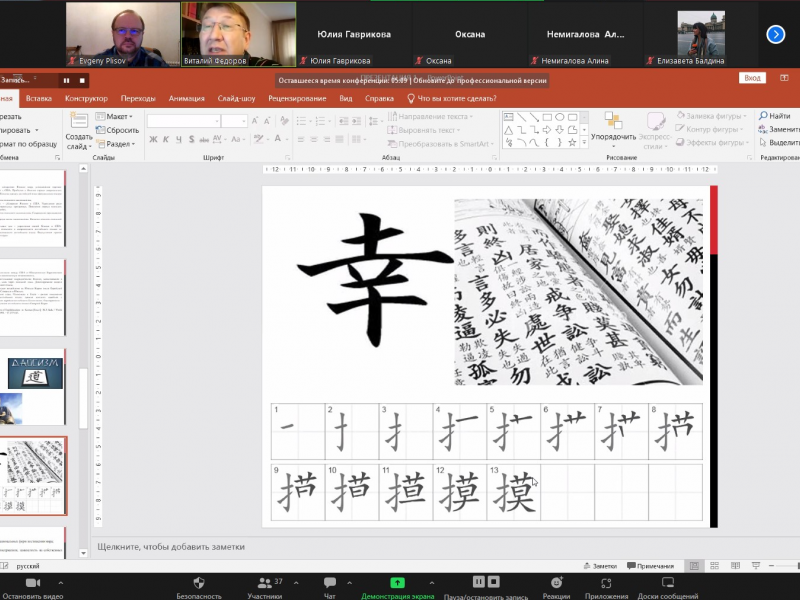The width and height of the screenshot is (800, 600).
Task: Click the Create Slide icon
Action: pos(79,123)
